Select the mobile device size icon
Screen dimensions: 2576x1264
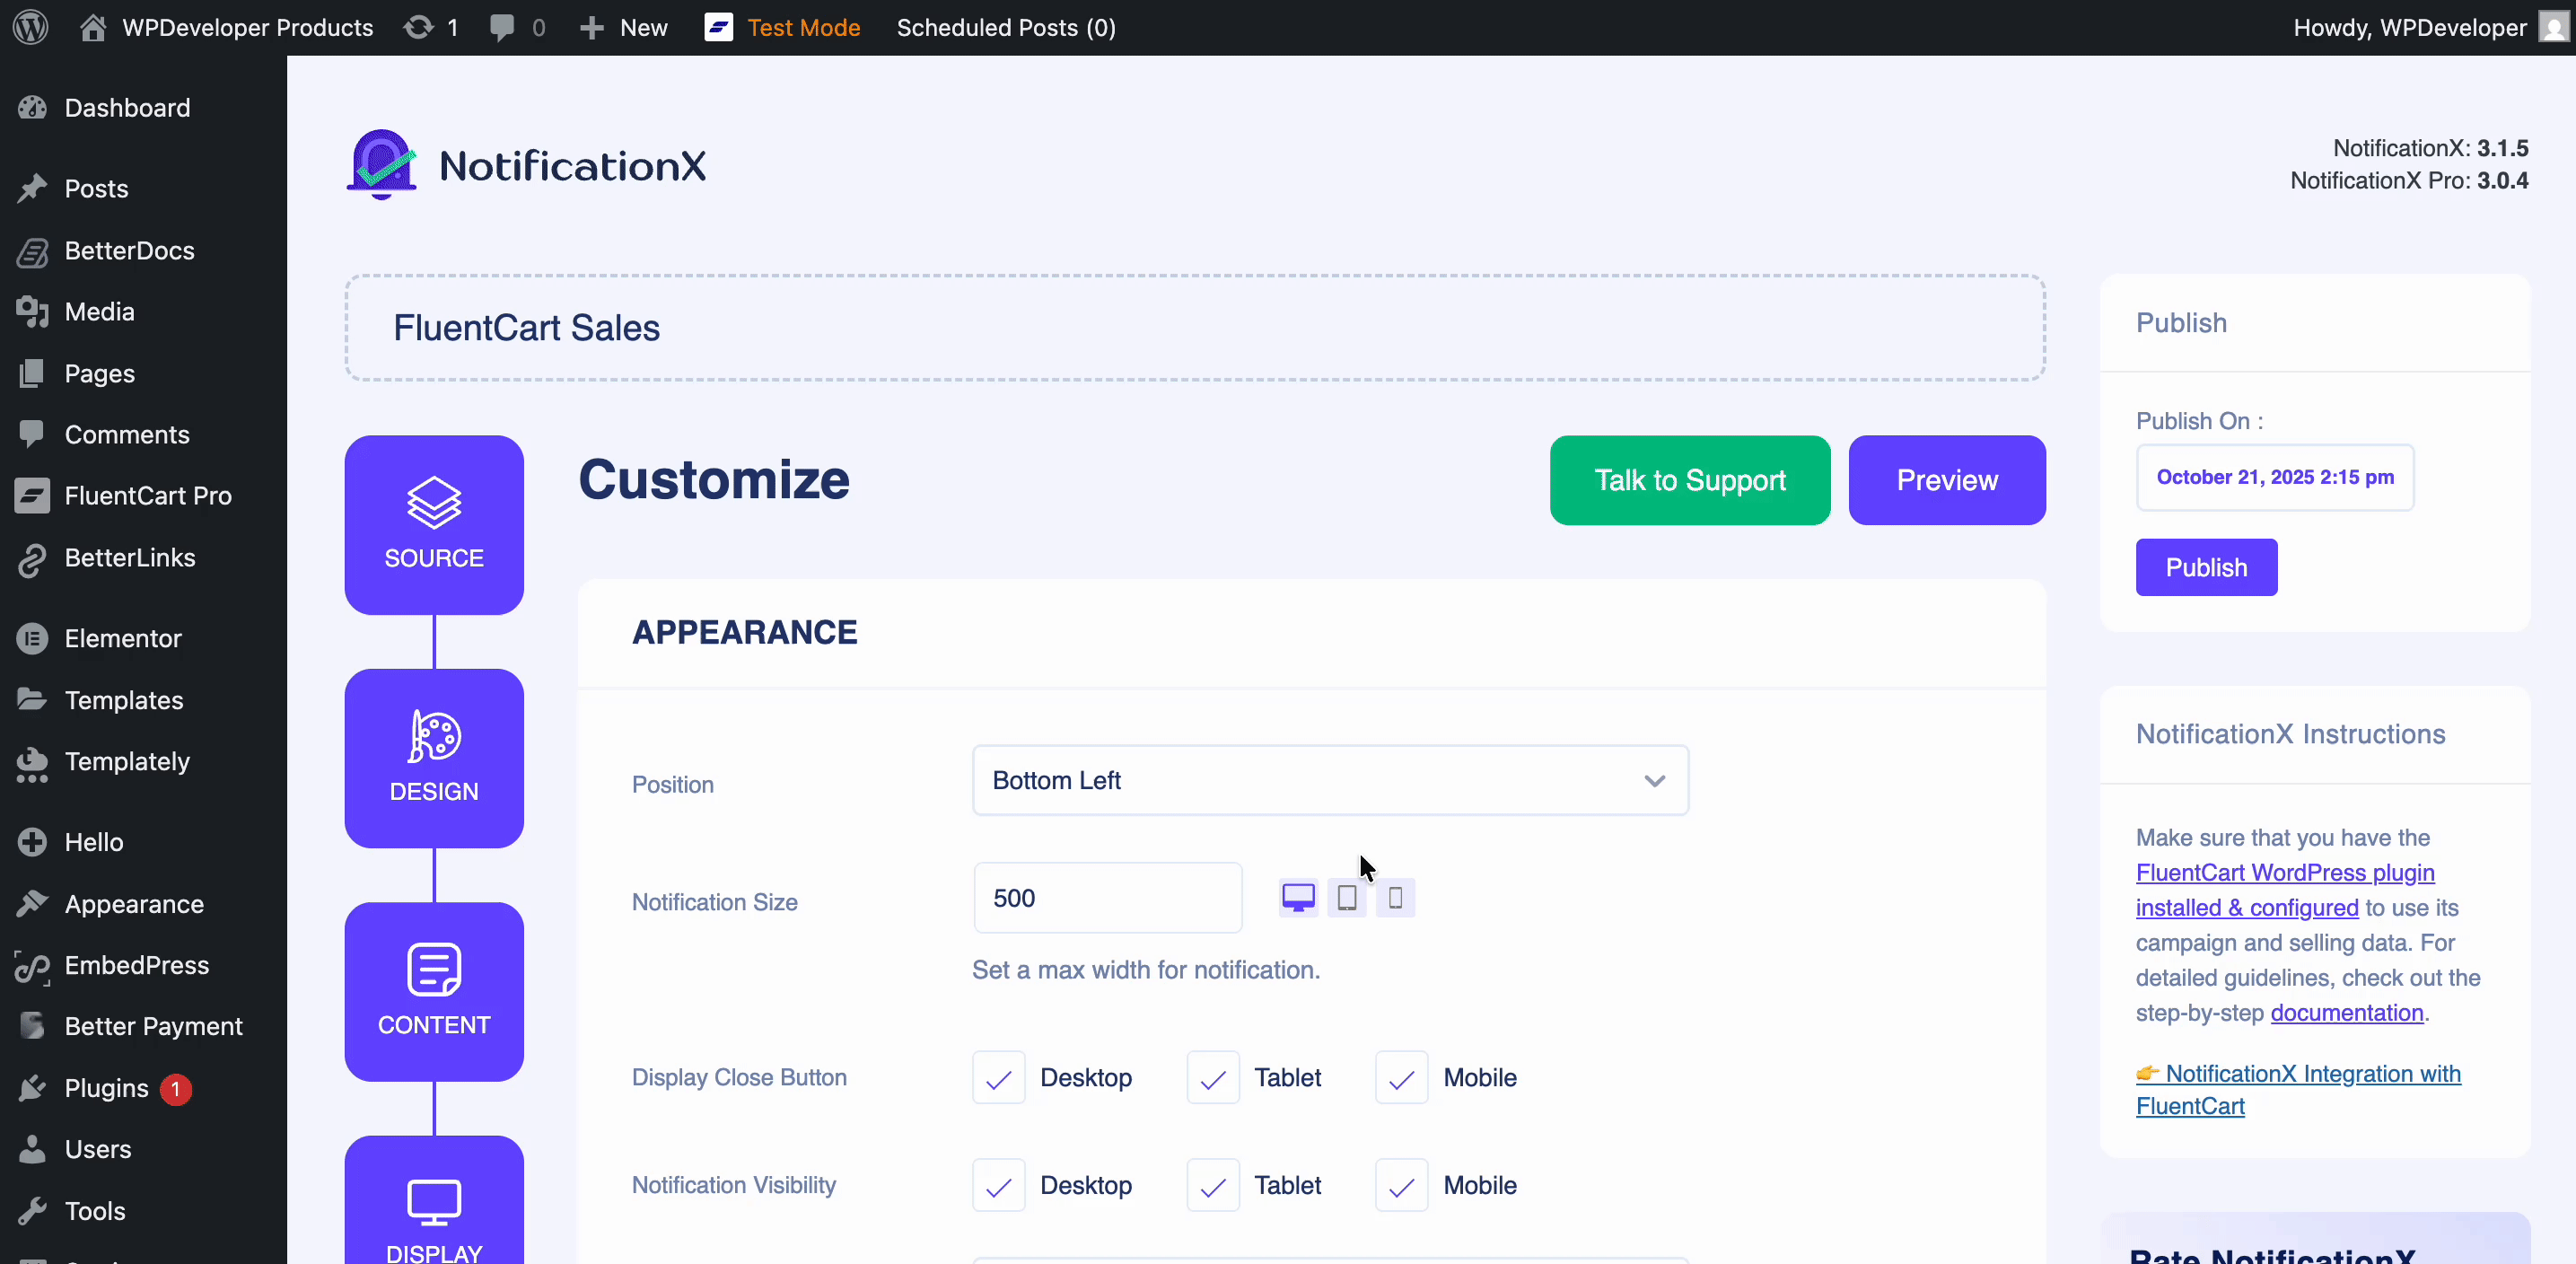click(1395, 897)
